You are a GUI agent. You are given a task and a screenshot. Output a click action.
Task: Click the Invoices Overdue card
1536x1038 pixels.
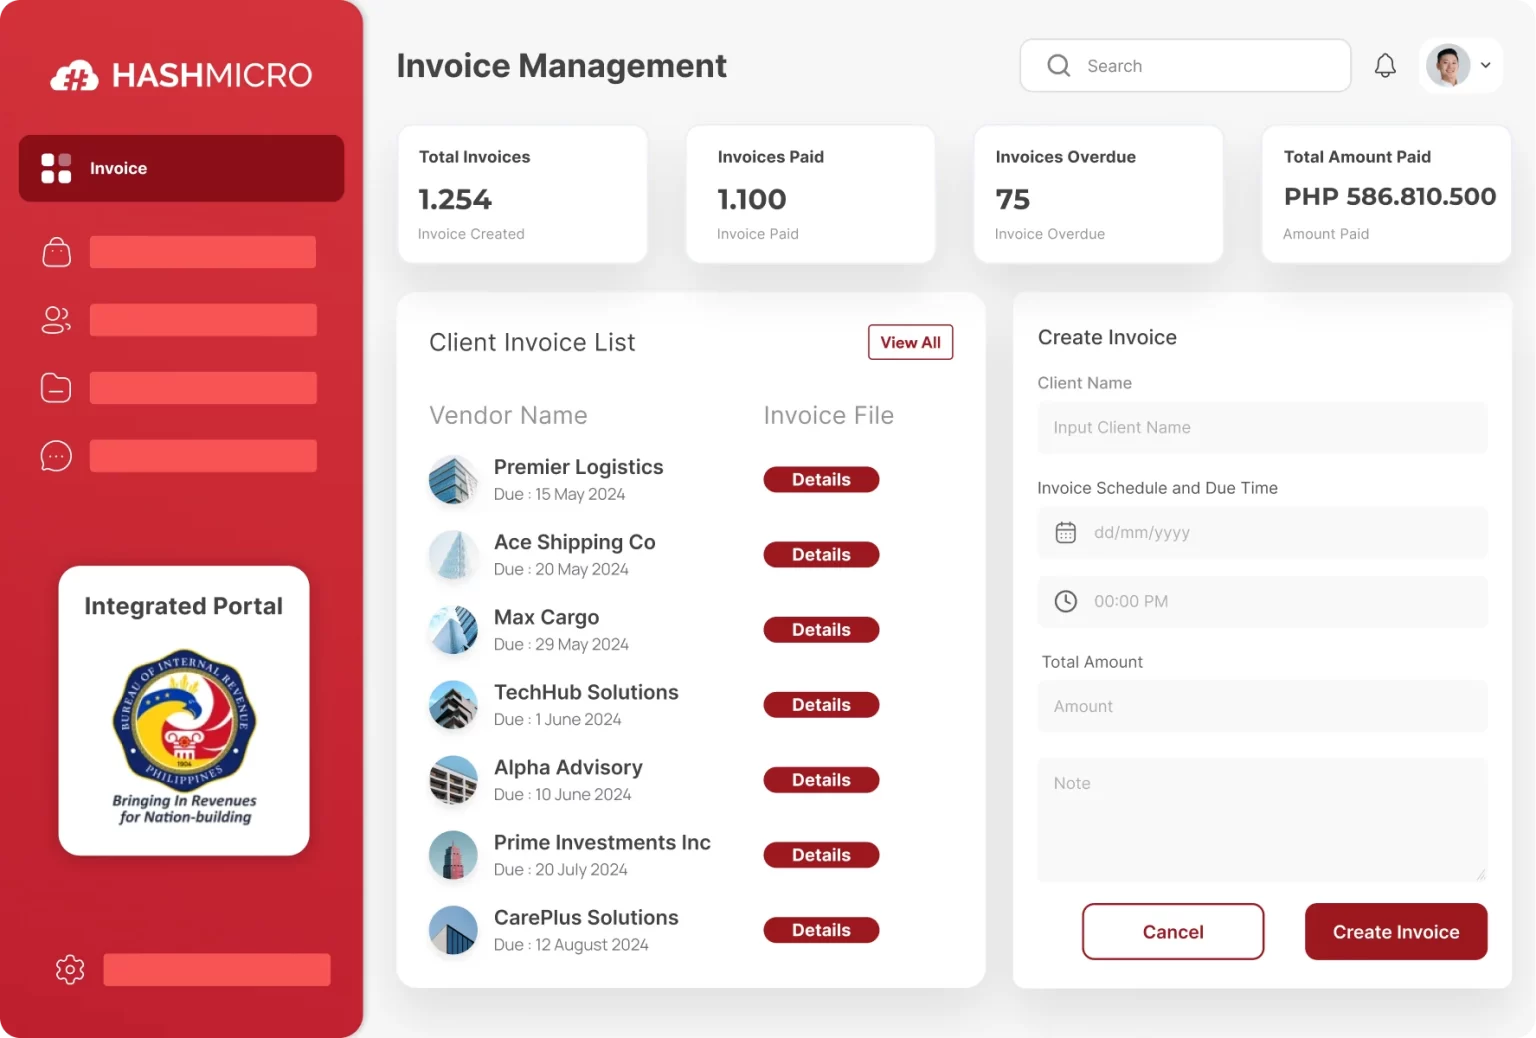coord(1097,194)
